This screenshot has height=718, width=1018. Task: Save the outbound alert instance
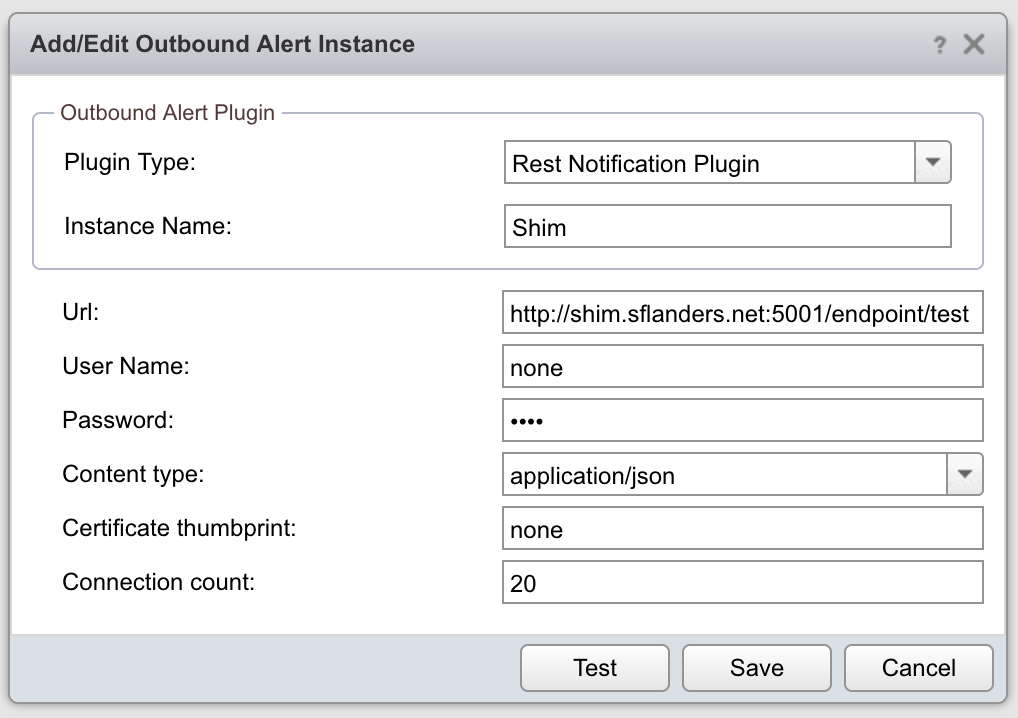click(x=756, y=668)
